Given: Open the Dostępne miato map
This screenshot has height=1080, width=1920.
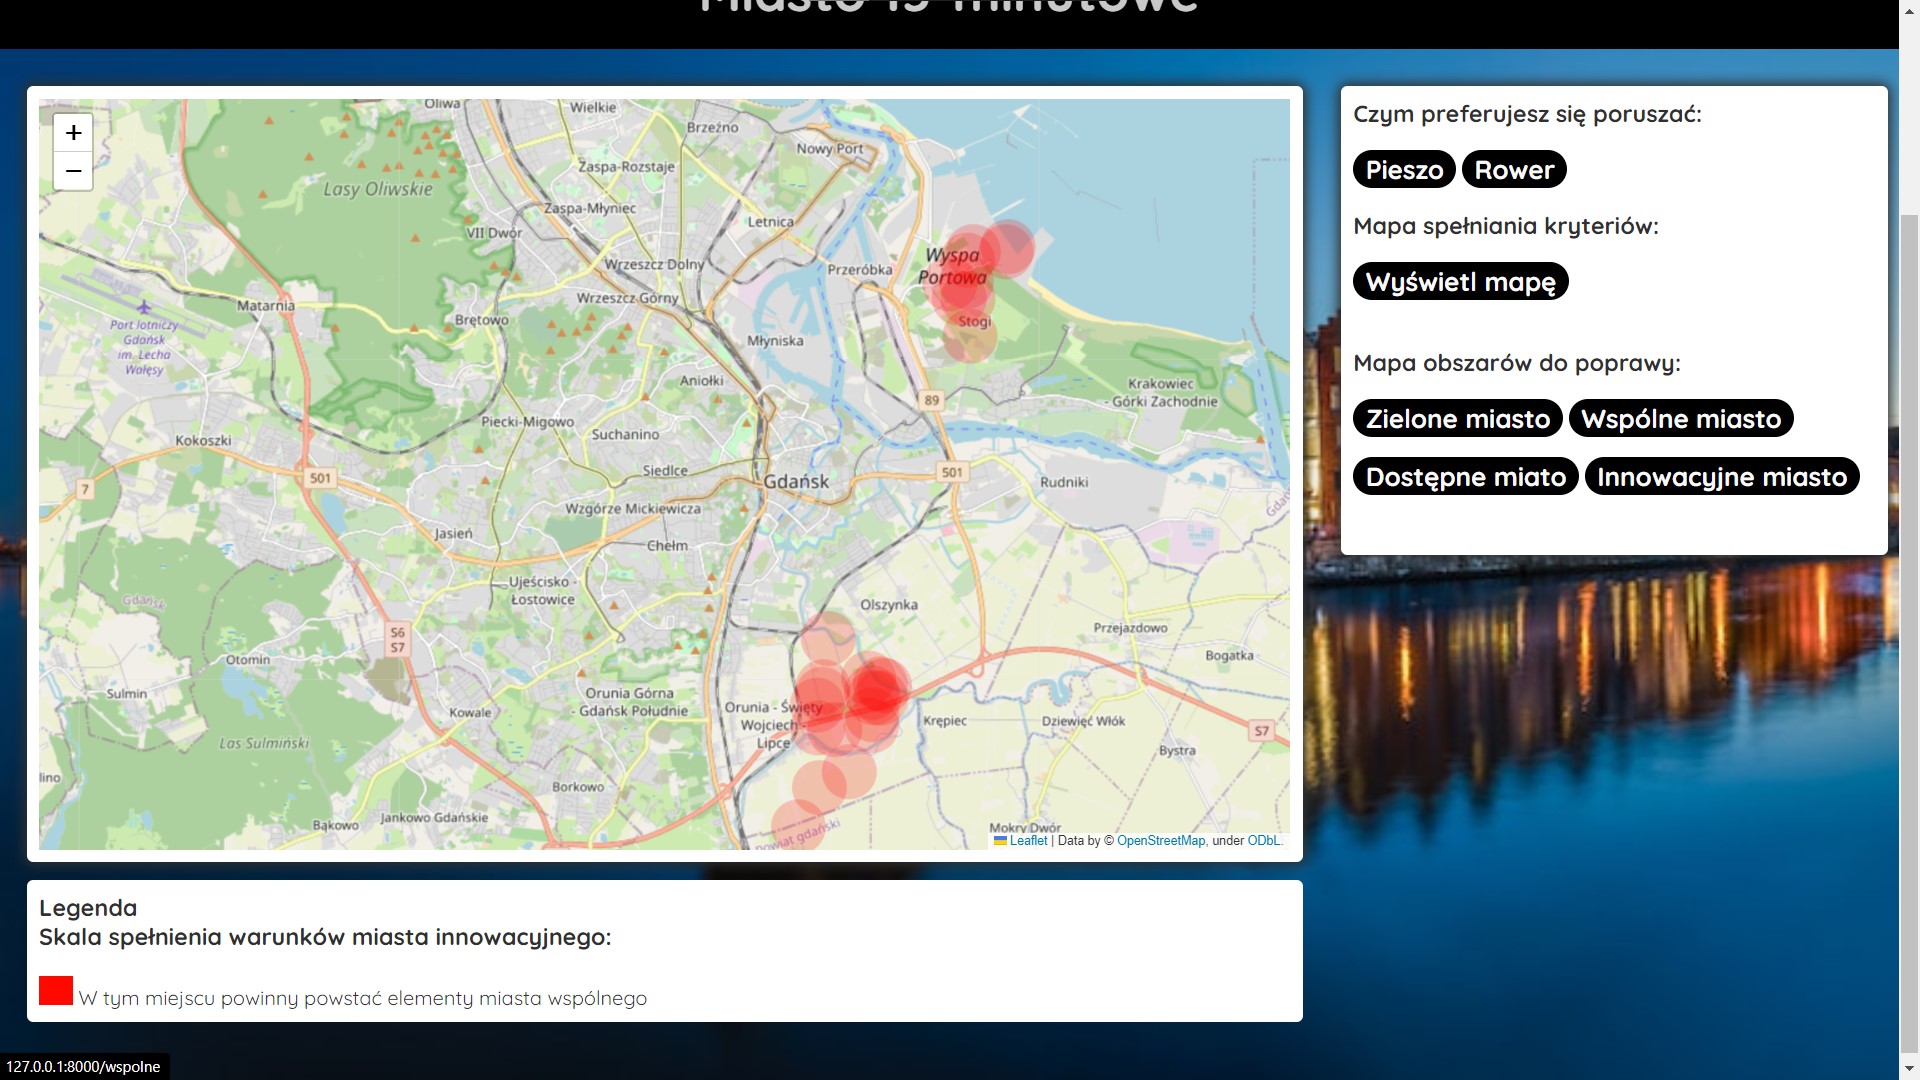Looking at the screenshot, I should point(1465,477).
